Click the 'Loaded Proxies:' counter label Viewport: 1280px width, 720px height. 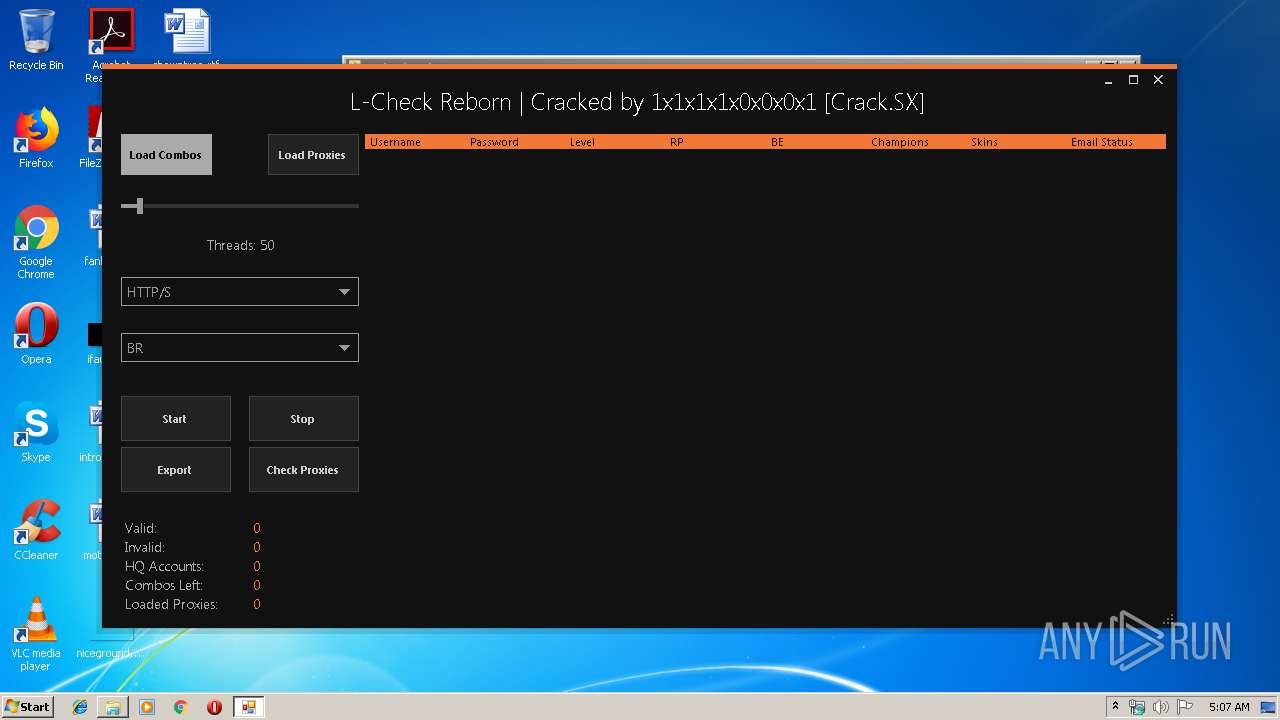pyautogui.click(x=171, y=604)
